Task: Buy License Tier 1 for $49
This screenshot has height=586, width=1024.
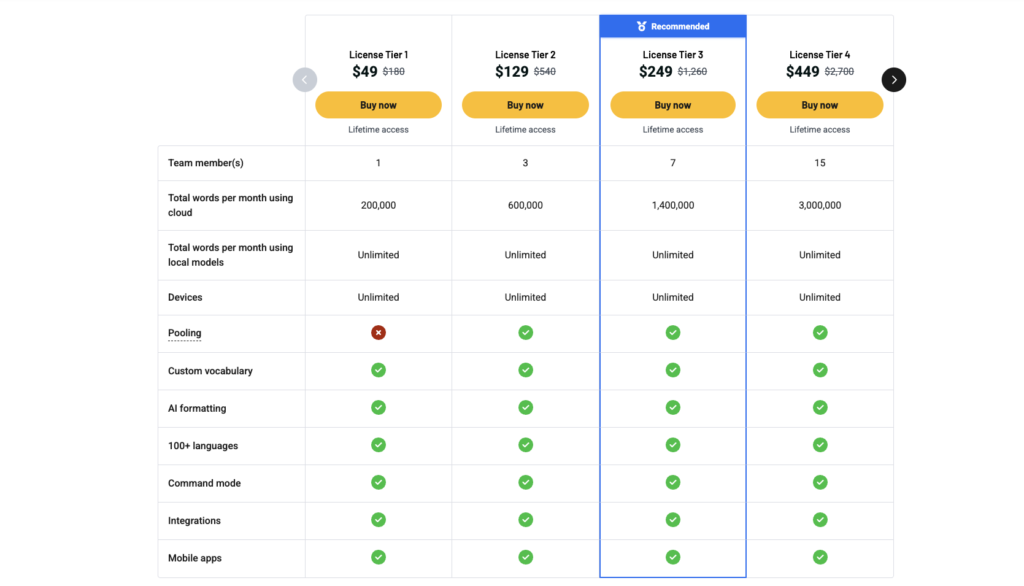Action: pyautogui.click(x=378, y=105)
